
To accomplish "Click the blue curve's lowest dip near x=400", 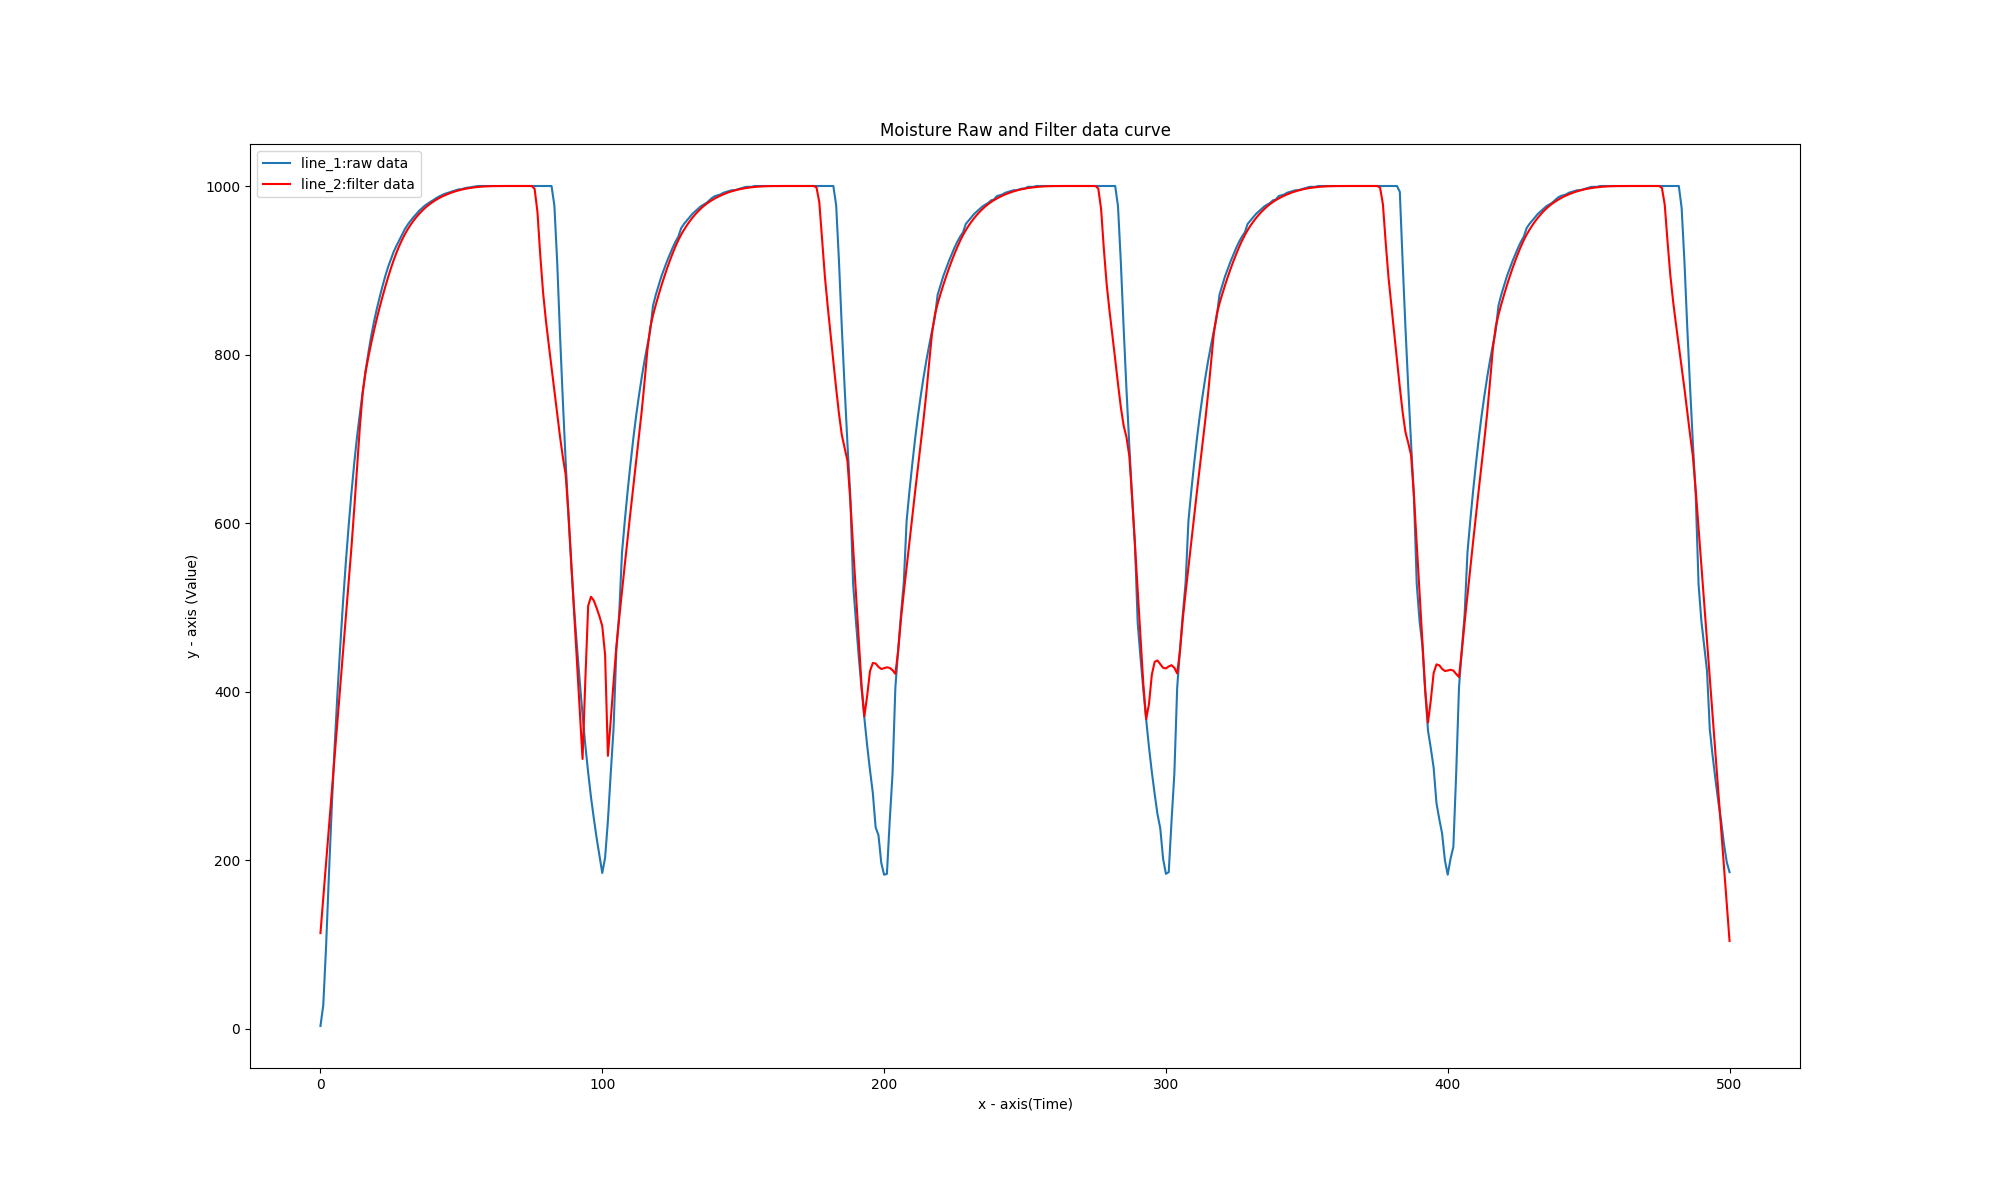I will (x=1447, y=874).
